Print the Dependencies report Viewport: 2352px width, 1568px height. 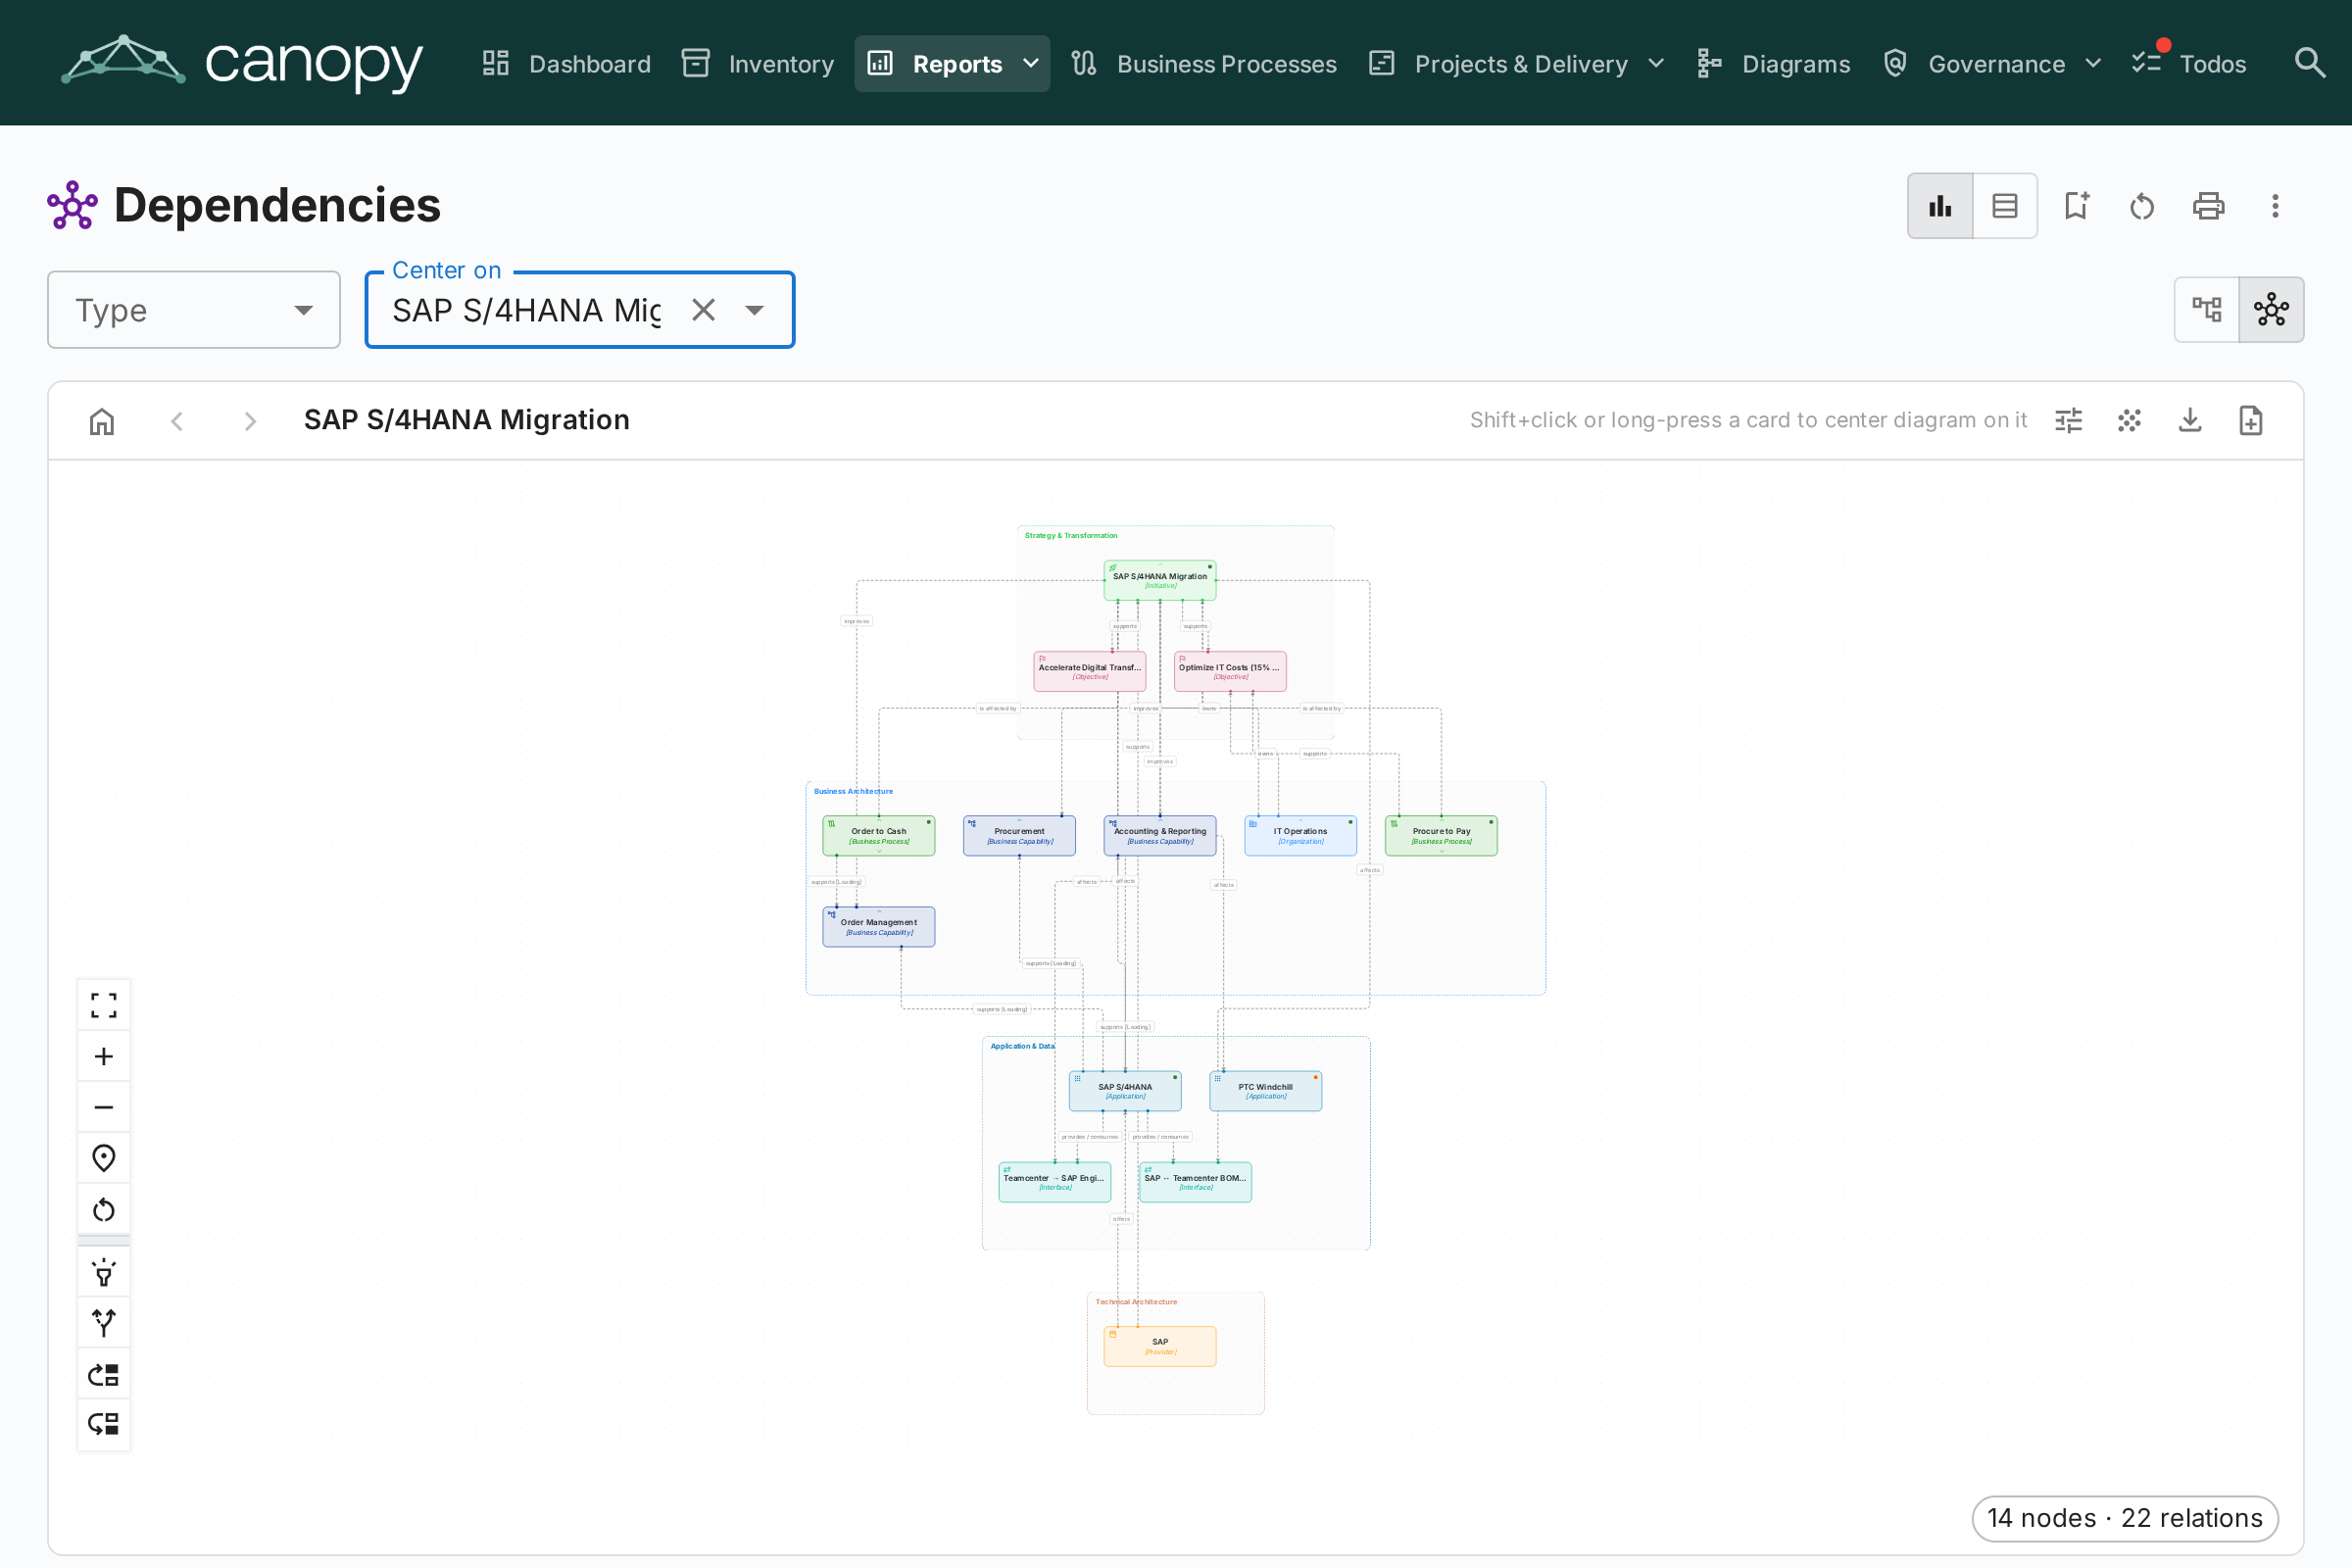[2209, 206]
